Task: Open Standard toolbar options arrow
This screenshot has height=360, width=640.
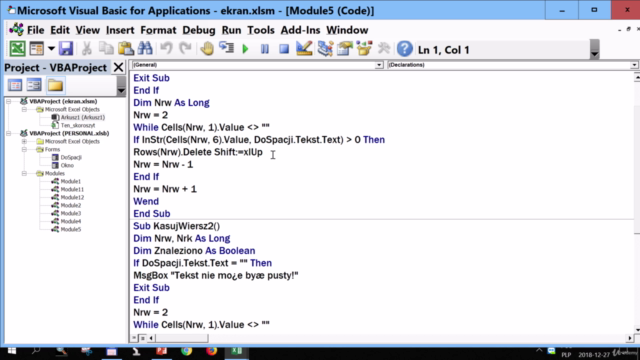Action: pos(594,49)
